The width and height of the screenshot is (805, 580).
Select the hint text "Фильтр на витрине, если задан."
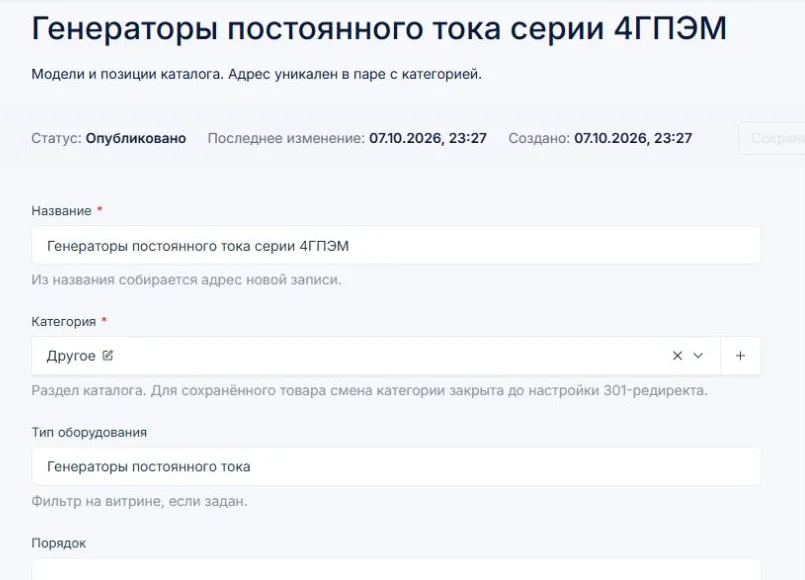point(139,501)
